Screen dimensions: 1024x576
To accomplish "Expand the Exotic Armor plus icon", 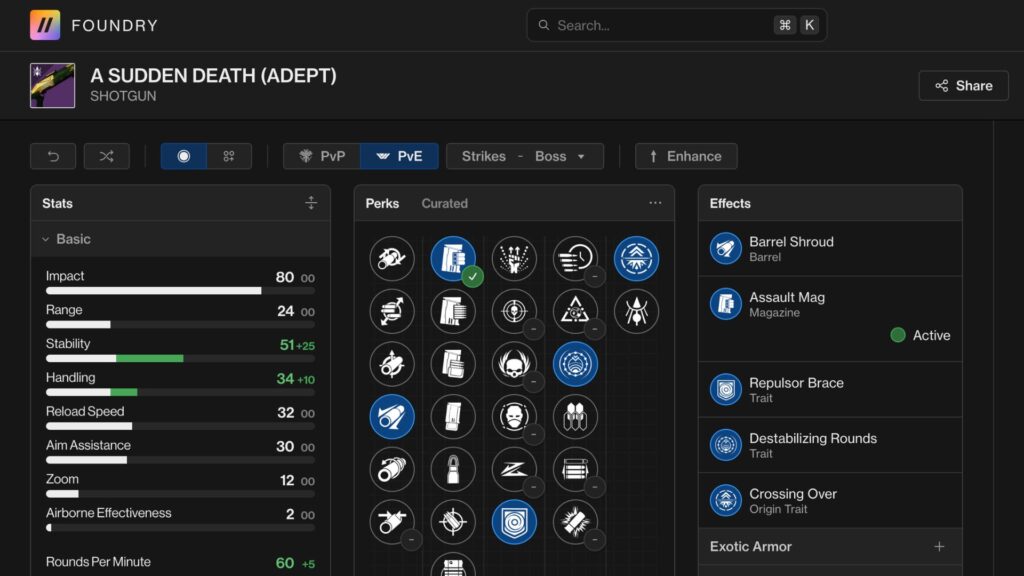I will pyautogui.click(x=939, y=546).
